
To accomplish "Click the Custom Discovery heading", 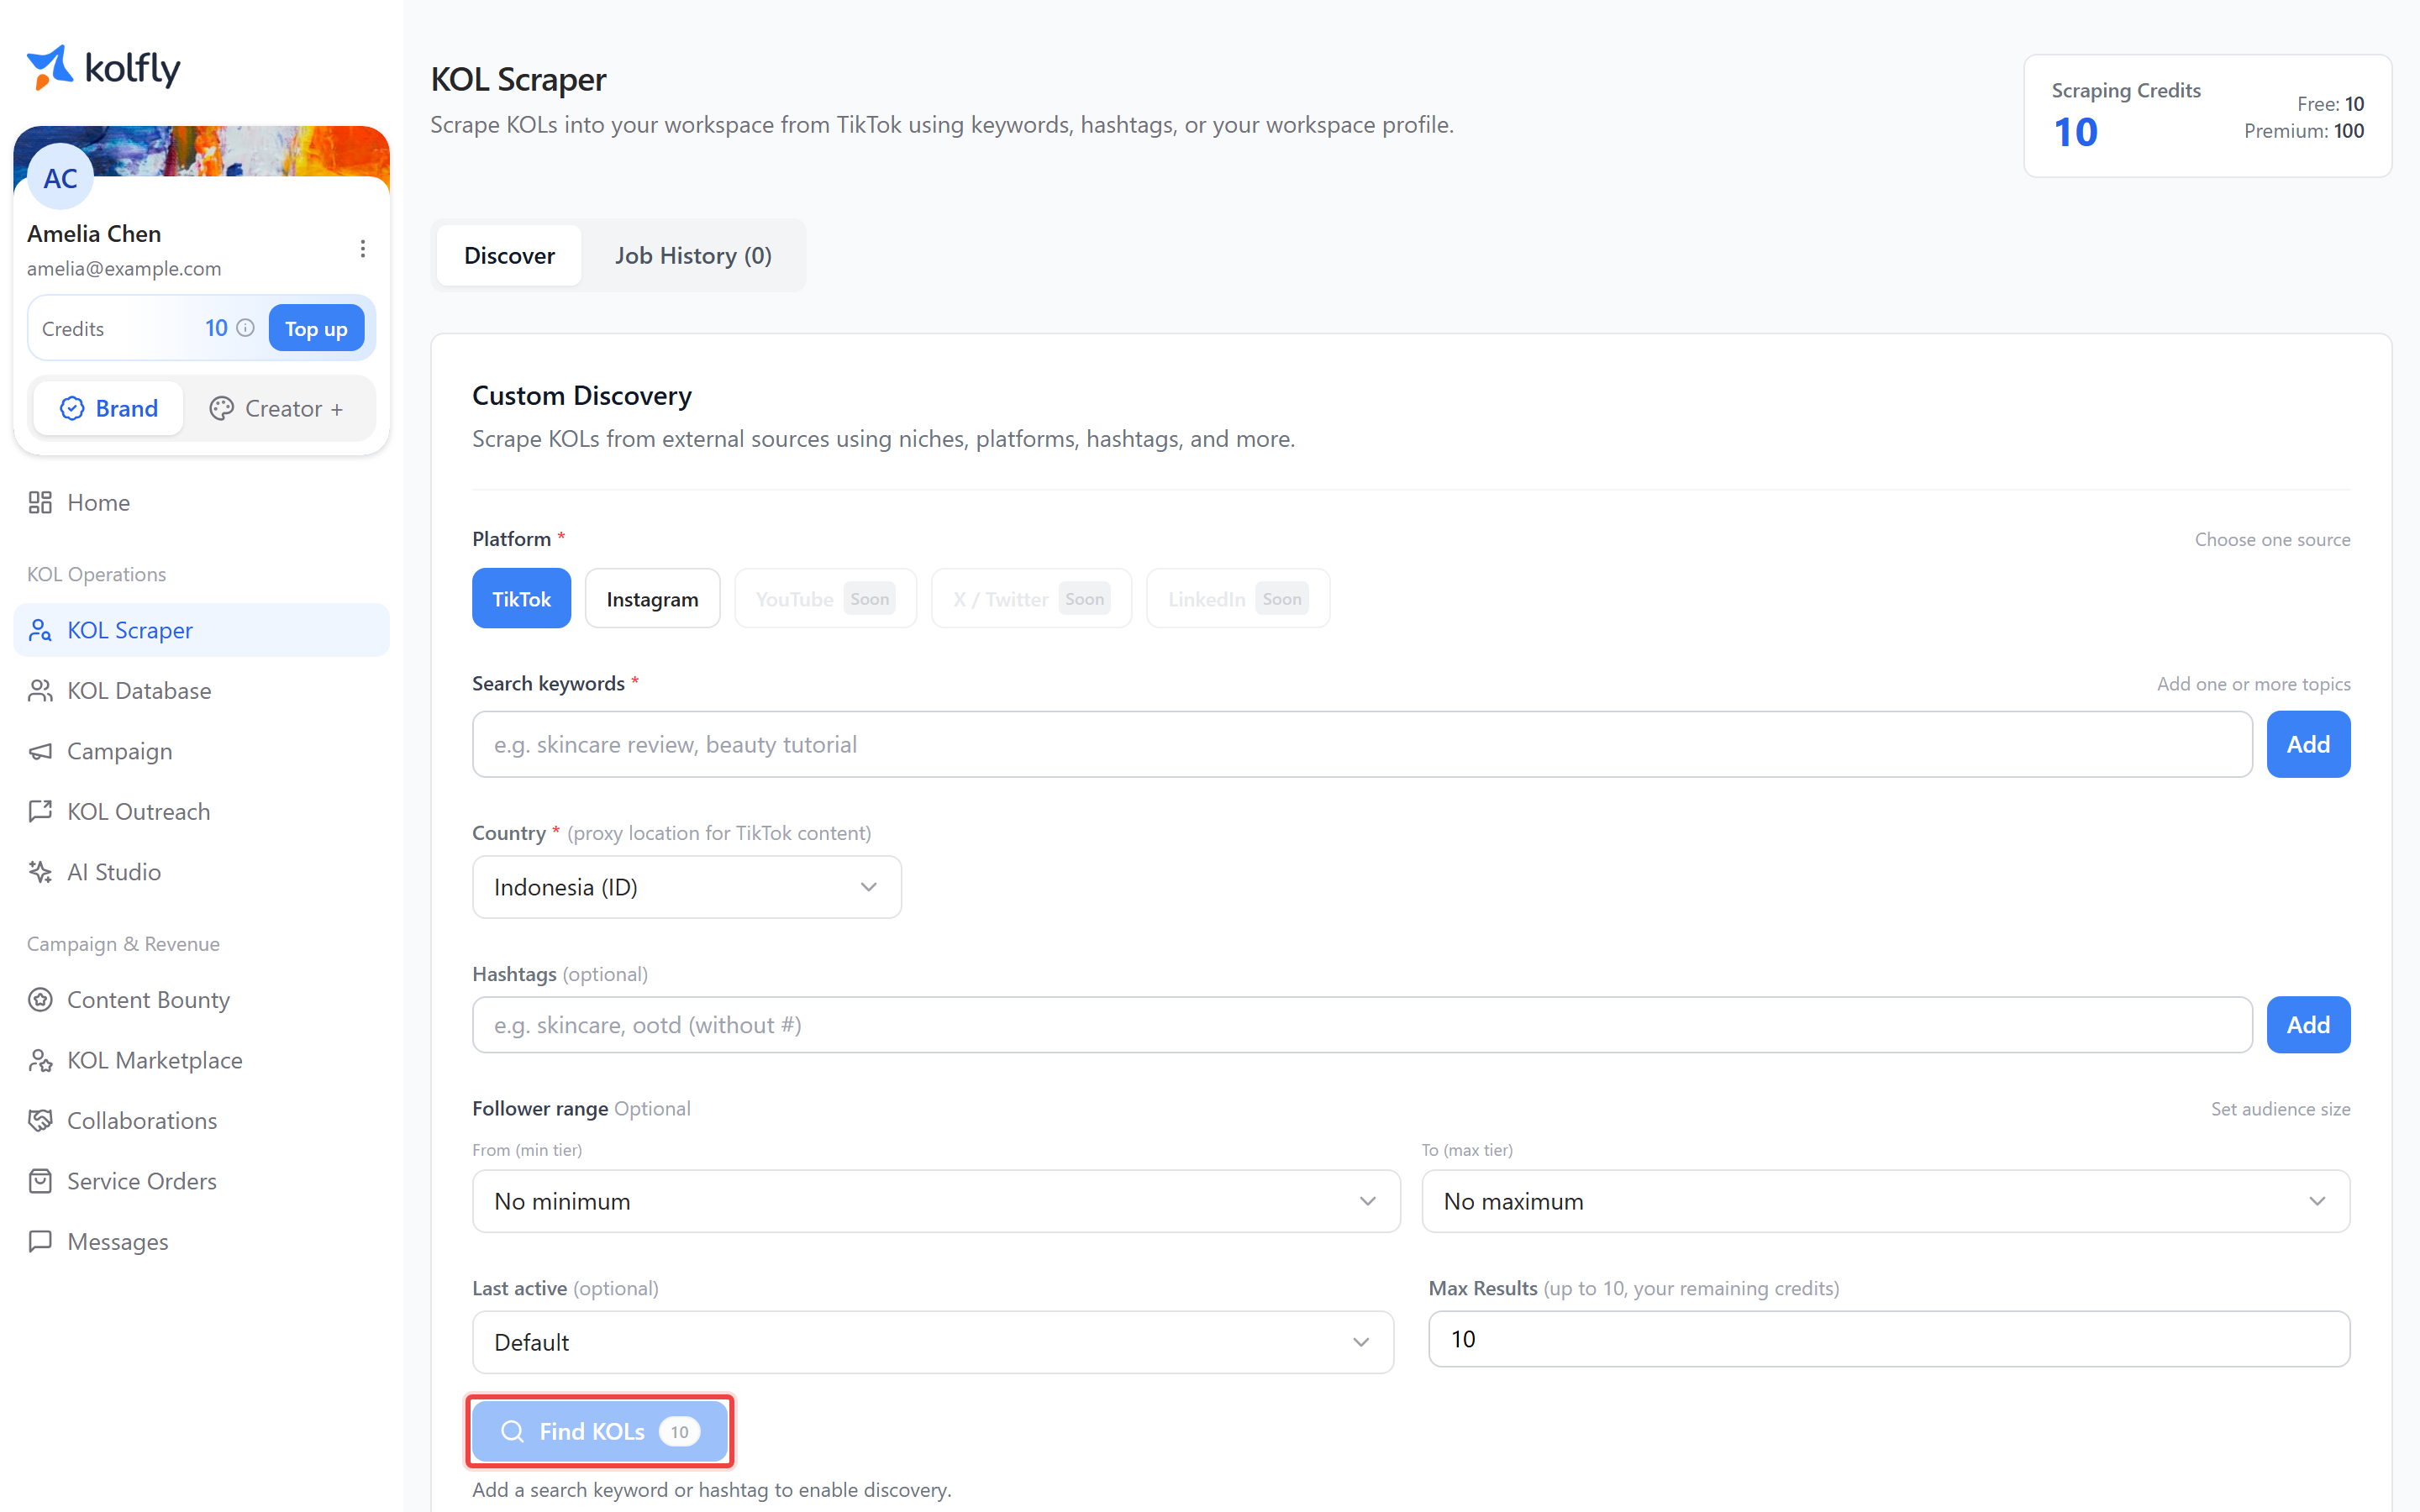I will point(582,396).
